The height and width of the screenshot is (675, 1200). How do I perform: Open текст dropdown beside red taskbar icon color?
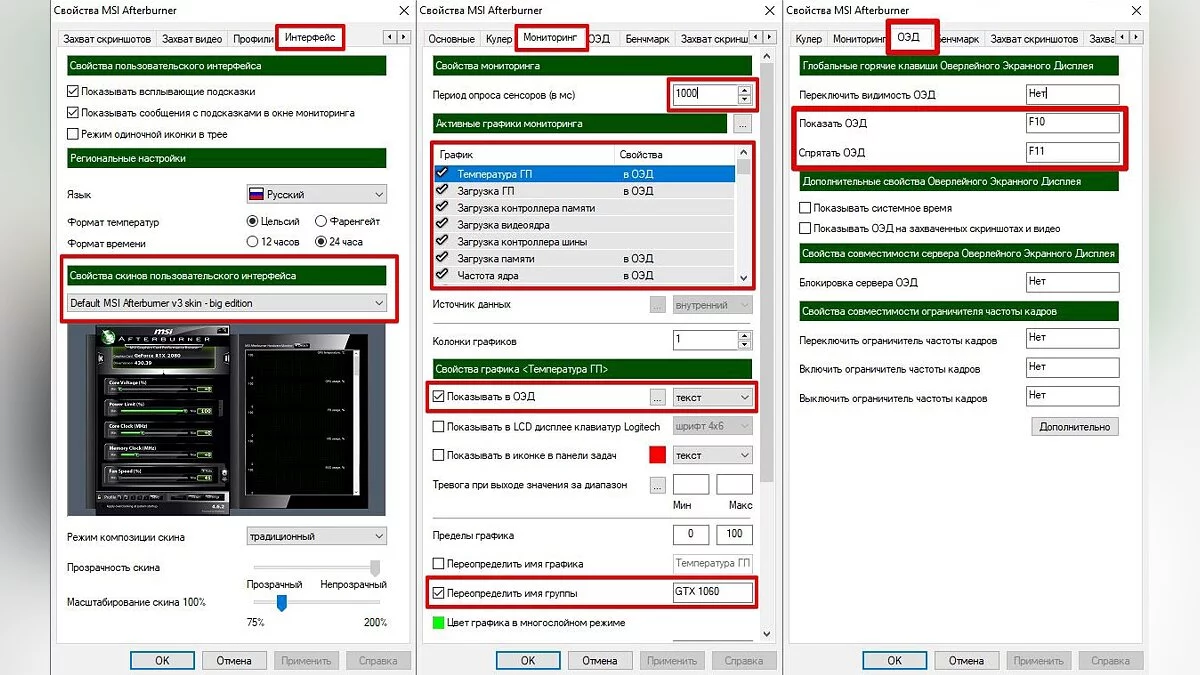pos(712,455)
